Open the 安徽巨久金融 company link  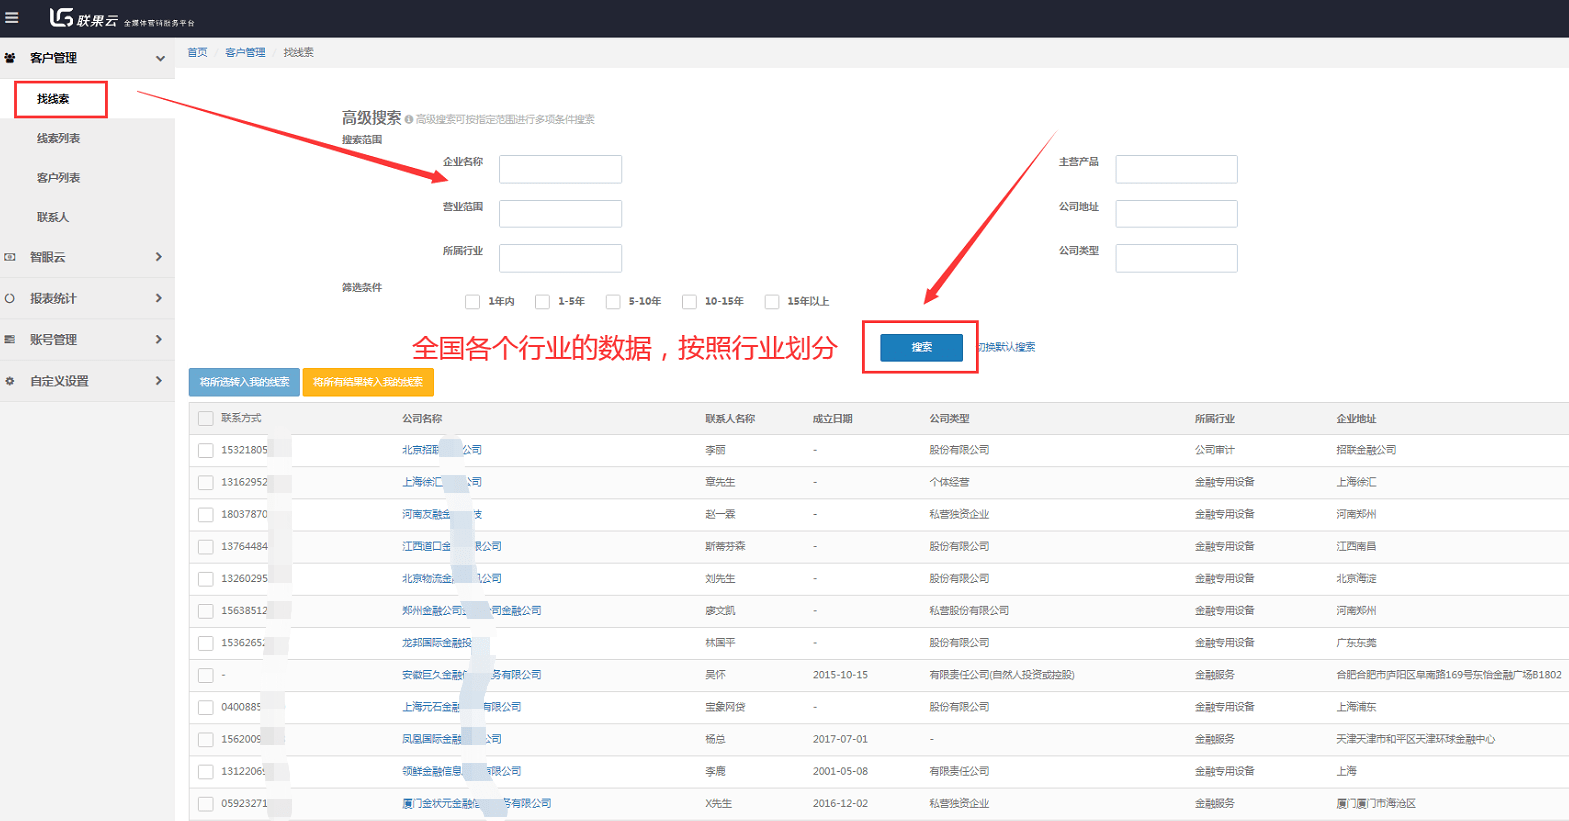click(x=472, y=675)
